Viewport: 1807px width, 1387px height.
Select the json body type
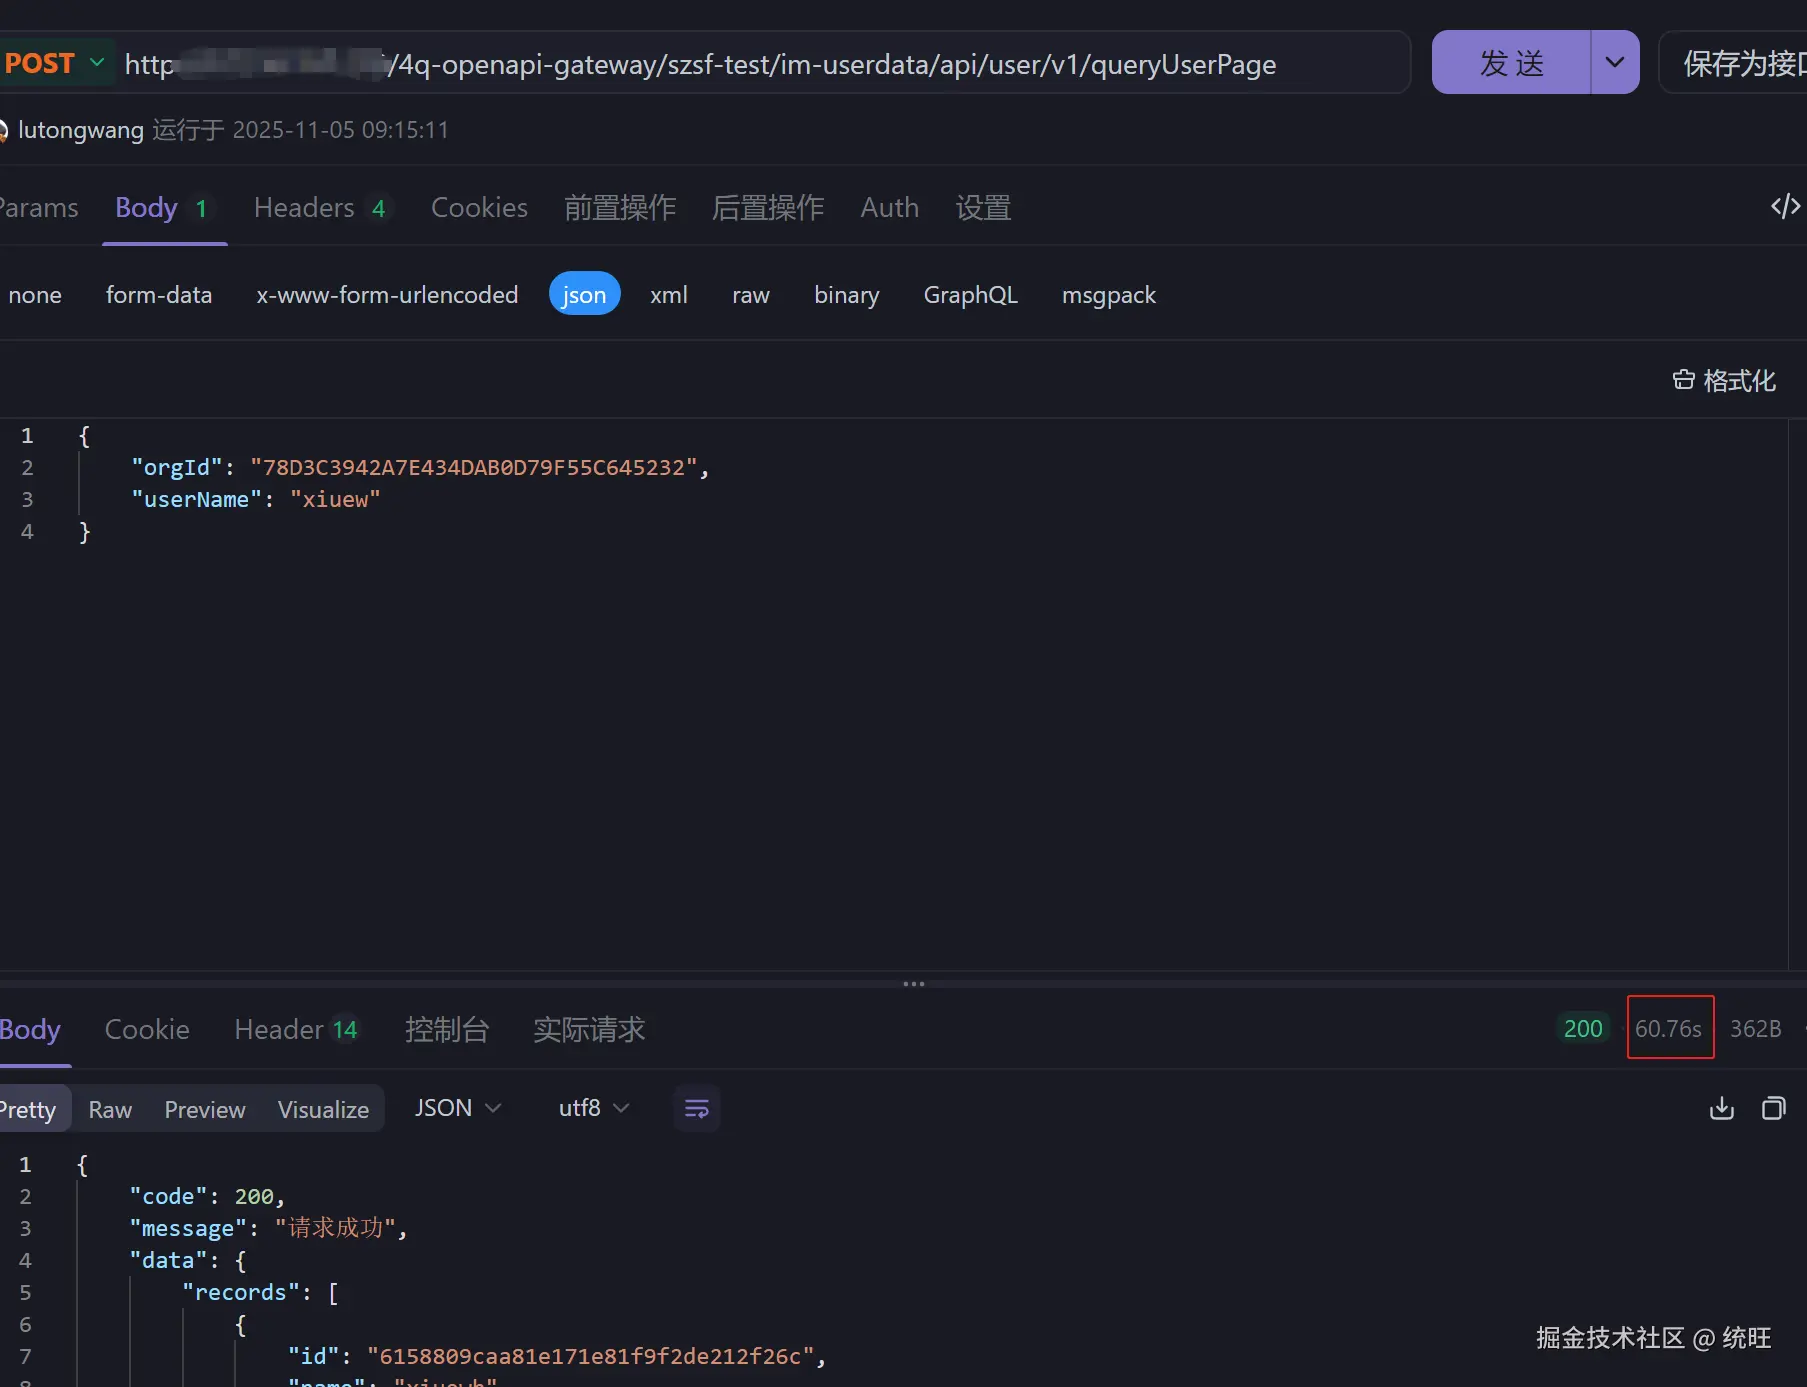click(x=584, y=295)
